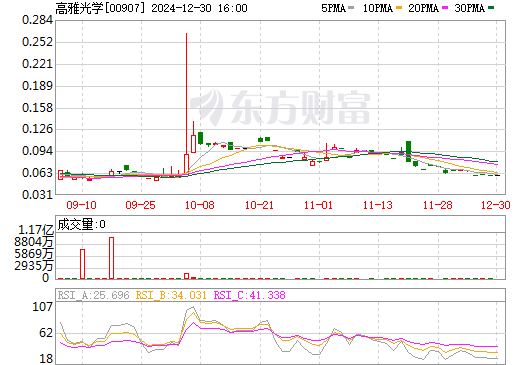This screenshot has width=520, height=365.
Task: Click the tall green candlestick after 11-13
Action: [x=408, y=151]
